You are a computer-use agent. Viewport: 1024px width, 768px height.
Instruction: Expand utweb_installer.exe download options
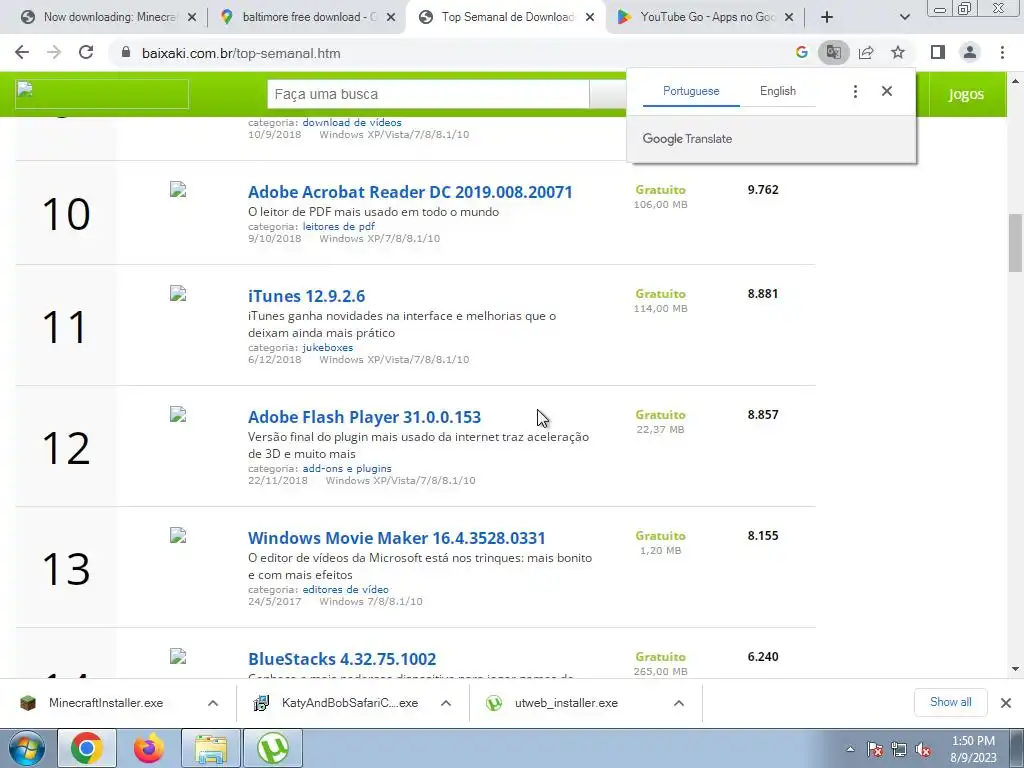(x=679, y=703)
